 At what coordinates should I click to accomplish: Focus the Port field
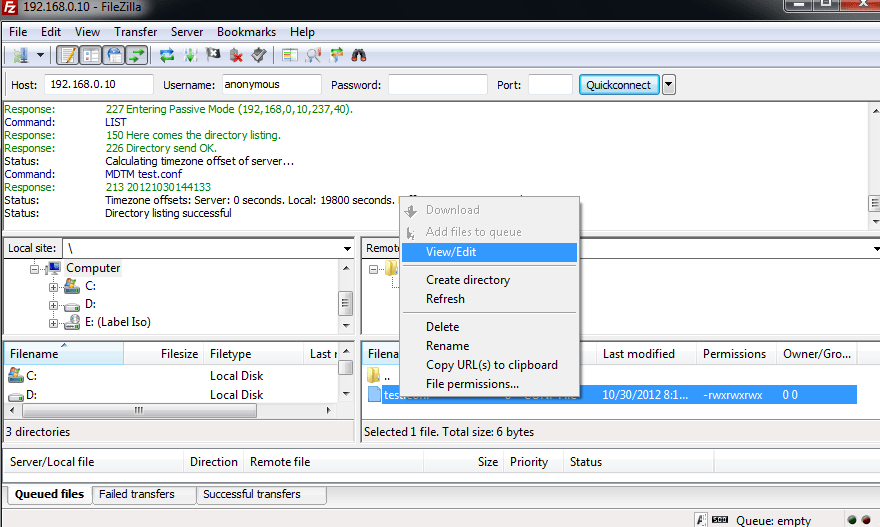click(x=550, y=85)
